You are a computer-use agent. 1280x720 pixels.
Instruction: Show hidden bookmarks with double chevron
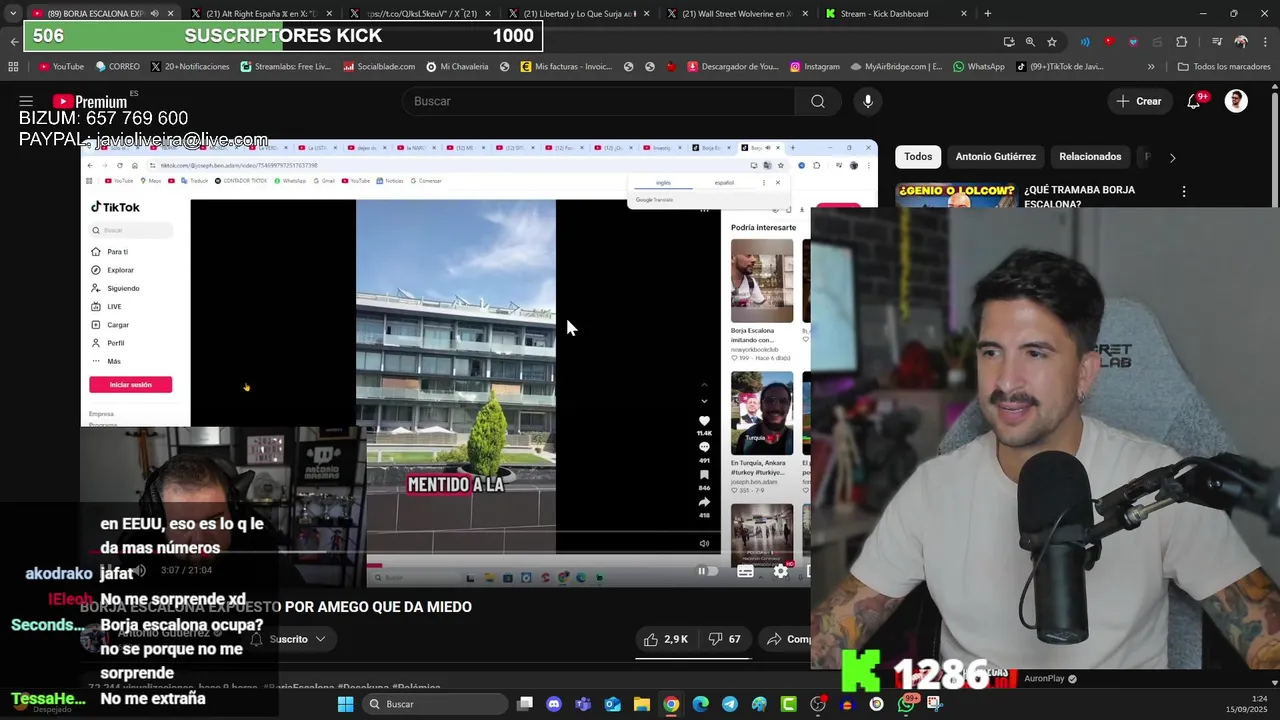click(1151, 67)
